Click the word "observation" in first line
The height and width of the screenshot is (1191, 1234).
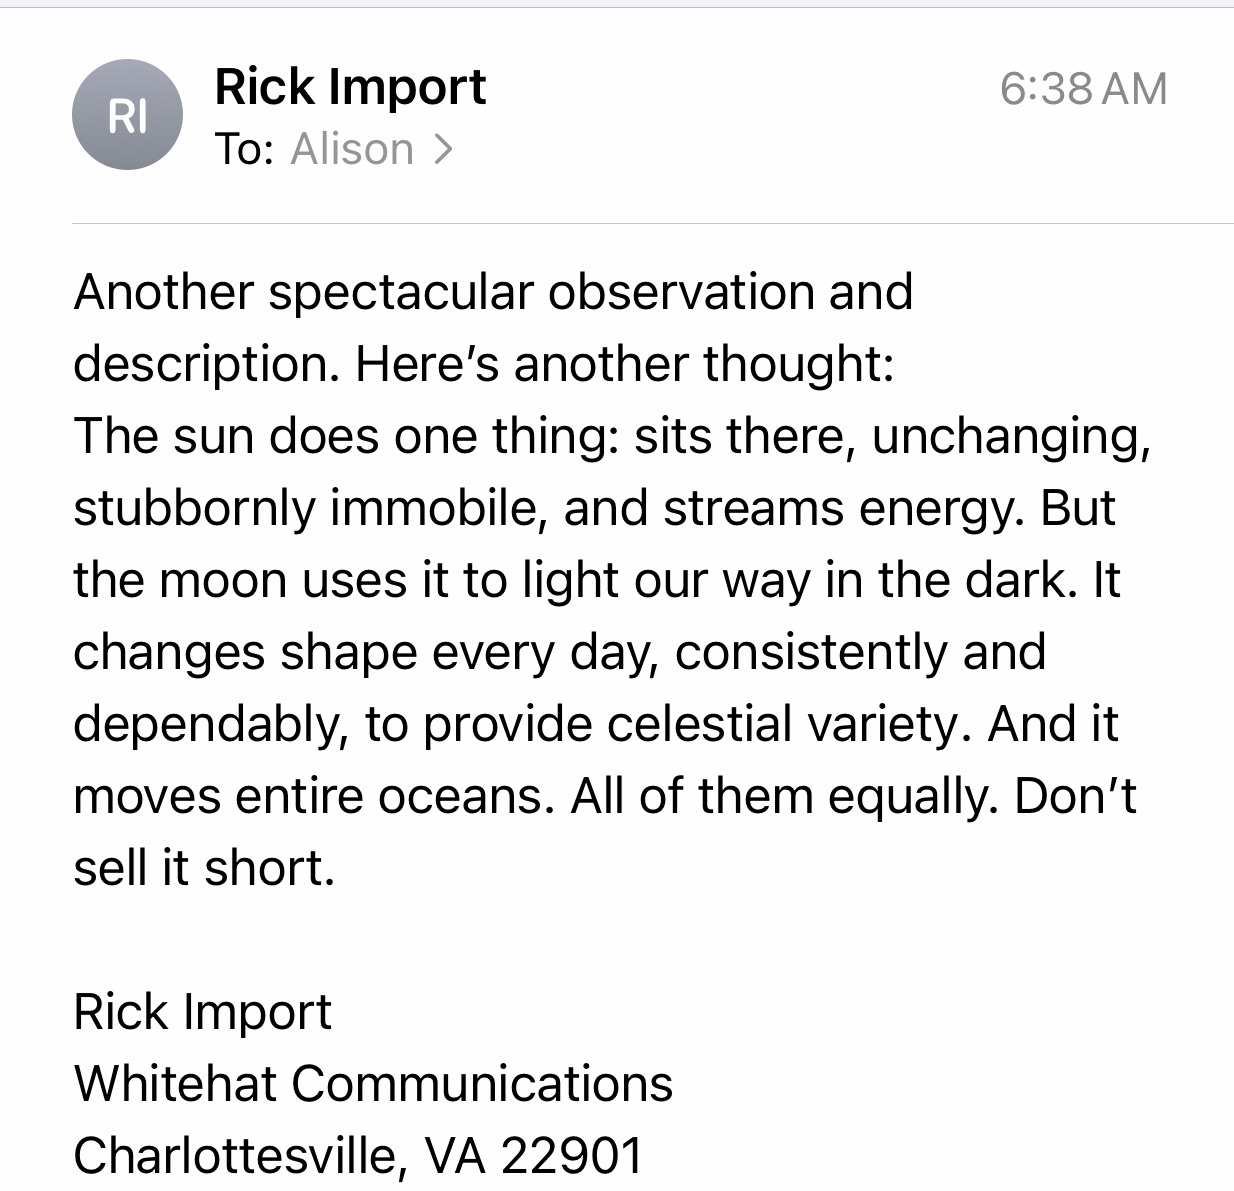(x=680, y=292)
